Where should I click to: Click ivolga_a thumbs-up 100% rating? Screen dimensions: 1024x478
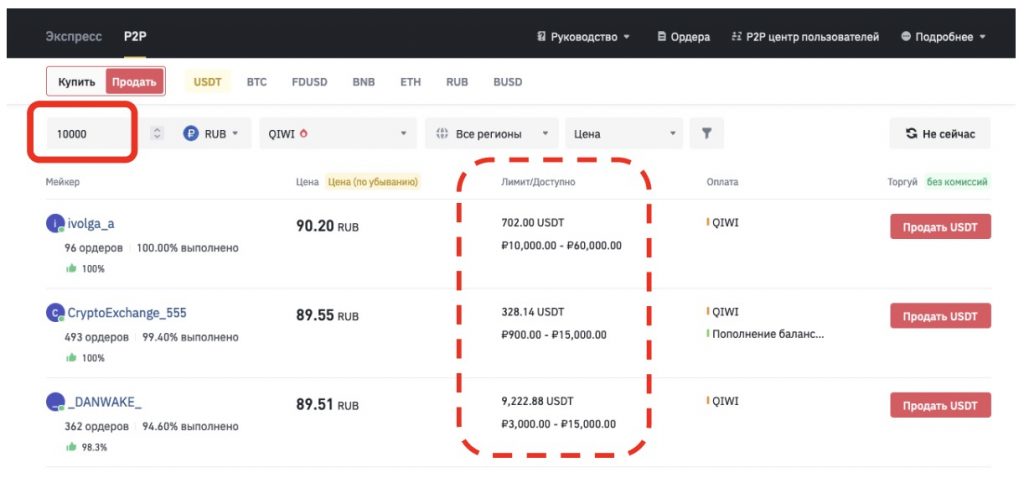(x=86, y=268)
